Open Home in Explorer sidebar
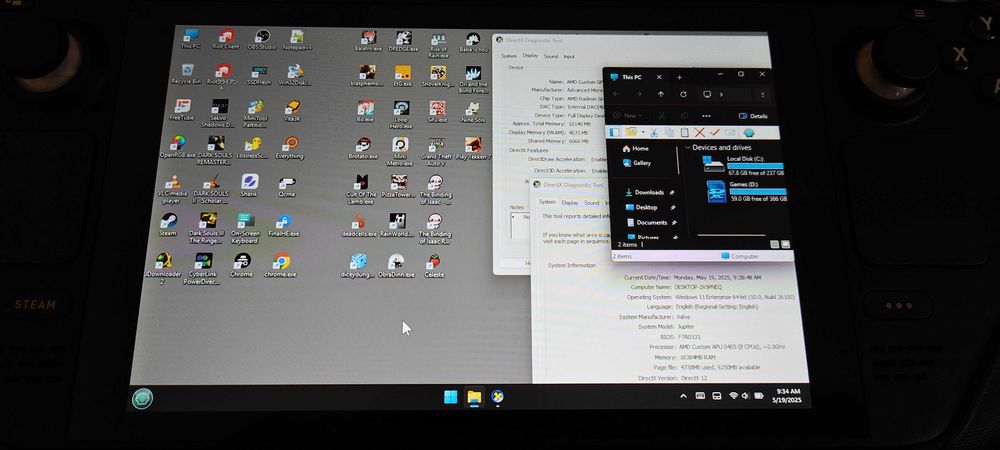 635,149
